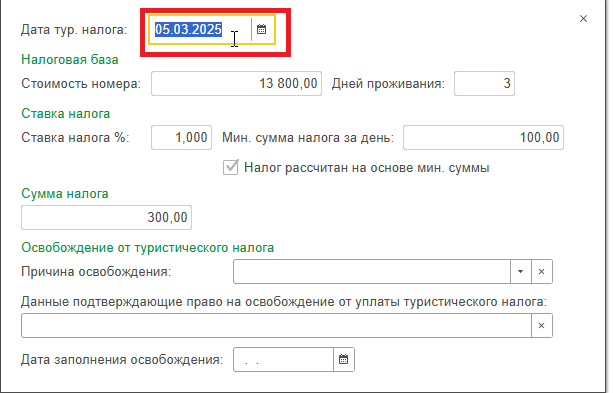
Task: Clear the exemption confirmation data field
Action: click(x=541, y=325)
